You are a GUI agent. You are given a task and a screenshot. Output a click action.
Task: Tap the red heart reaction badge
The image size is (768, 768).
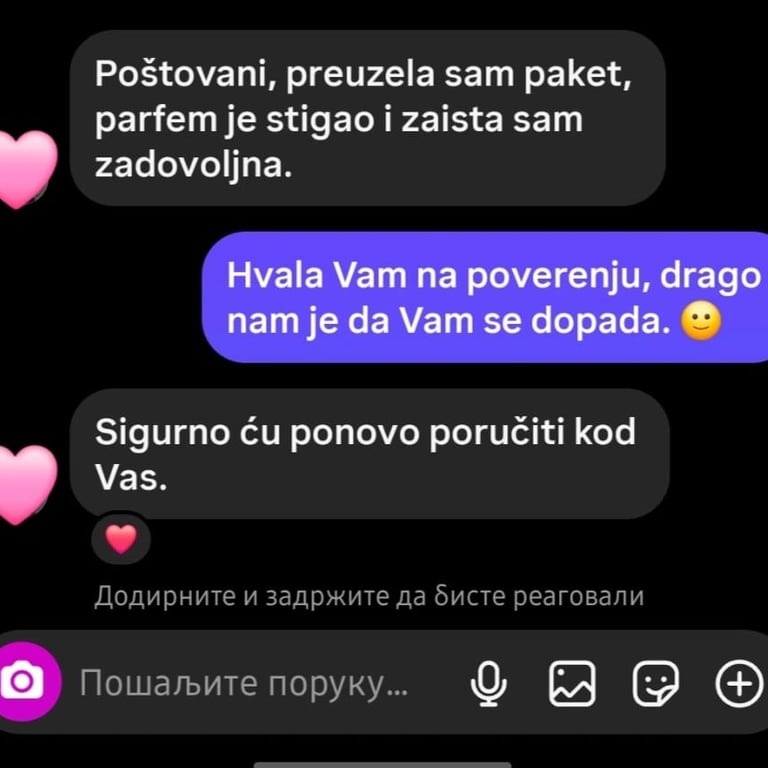[121, 539]
